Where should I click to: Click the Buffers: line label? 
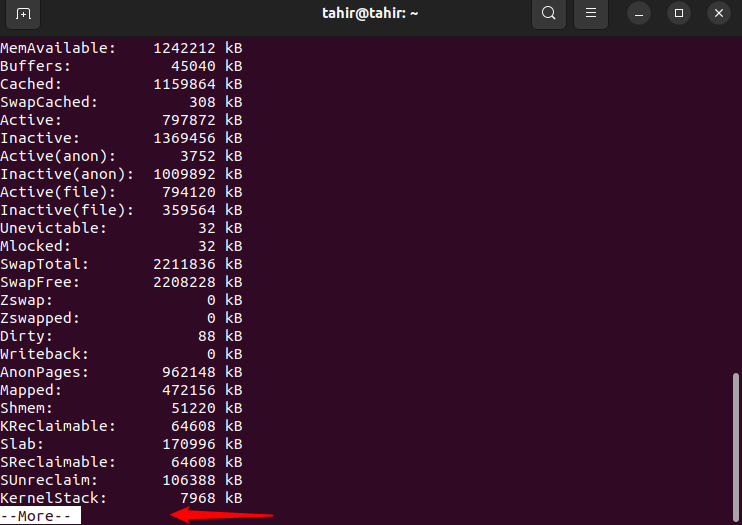pyautogui.click(x=35, y=66)
